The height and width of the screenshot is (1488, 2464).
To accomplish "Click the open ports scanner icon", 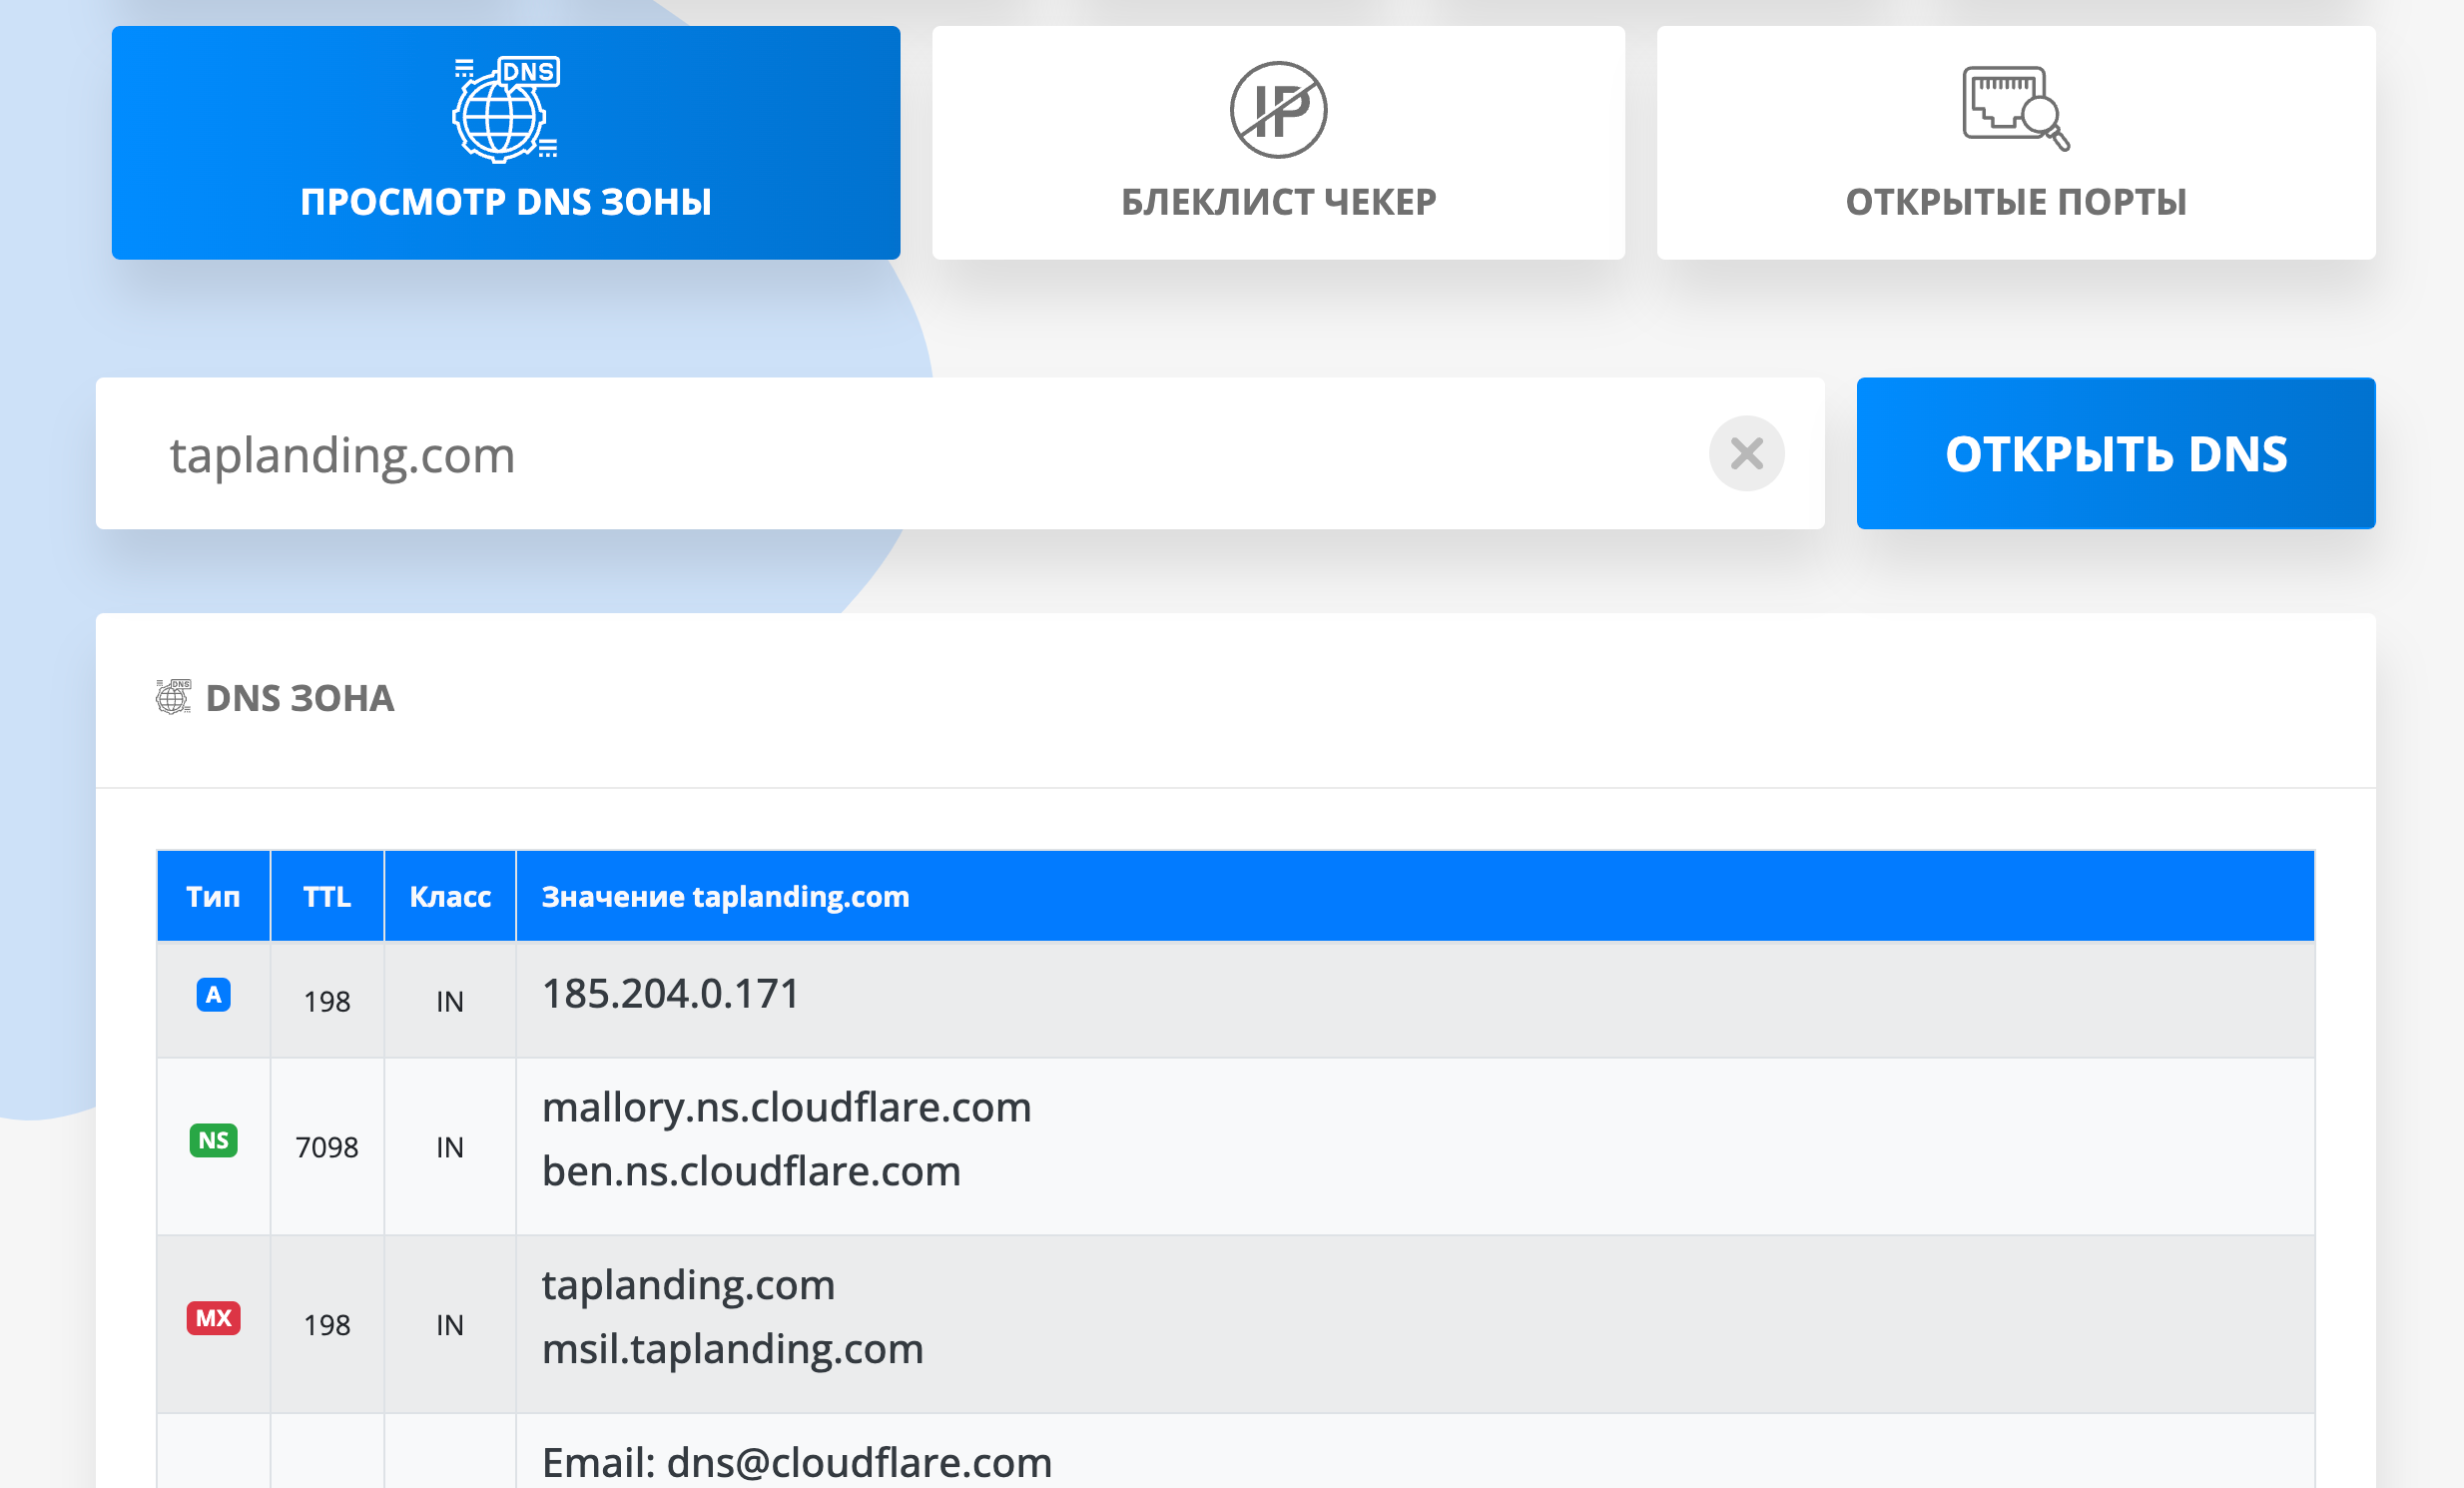I will 2015,108.
